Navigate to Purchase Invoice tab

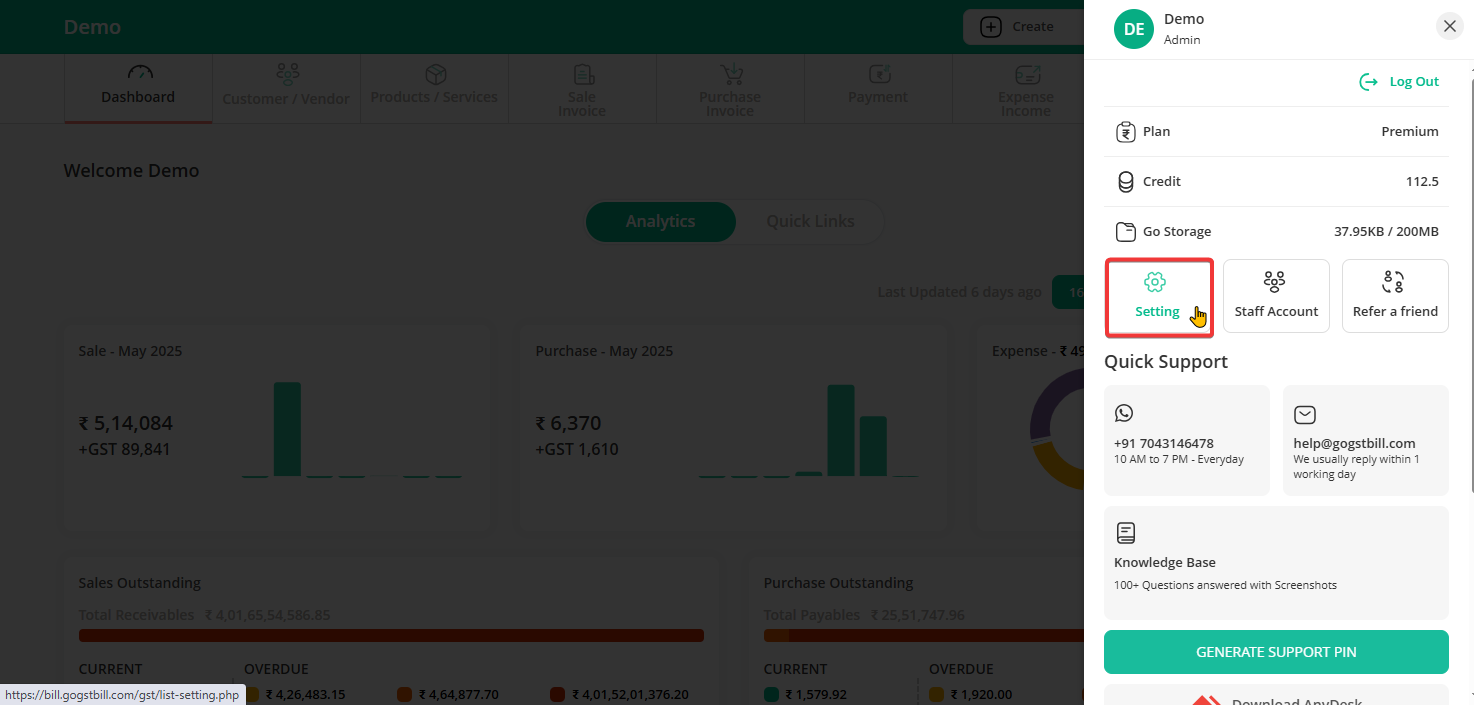pos(730,90)
